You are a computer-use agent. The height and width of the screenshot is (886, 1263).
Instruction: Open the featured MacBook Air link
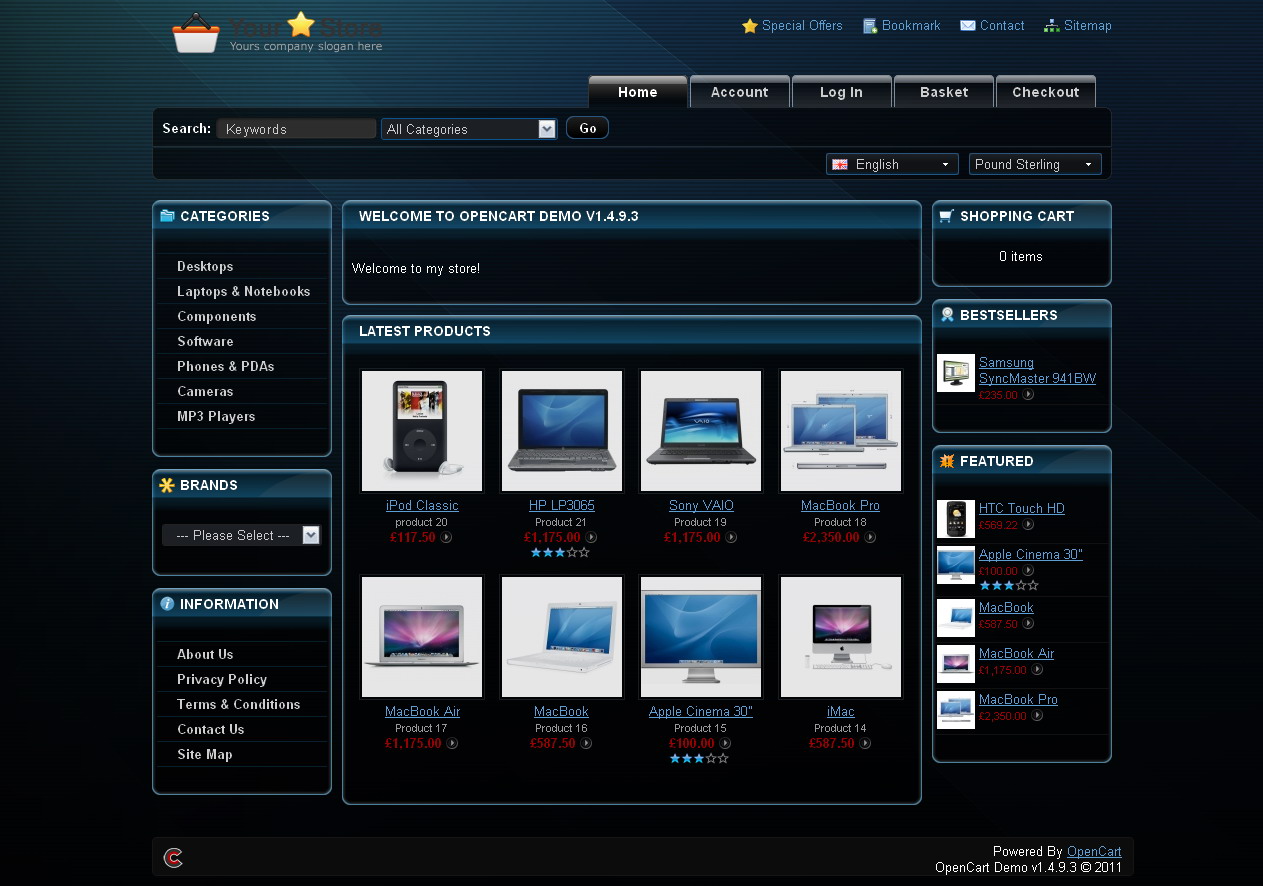pos(1016,653)
